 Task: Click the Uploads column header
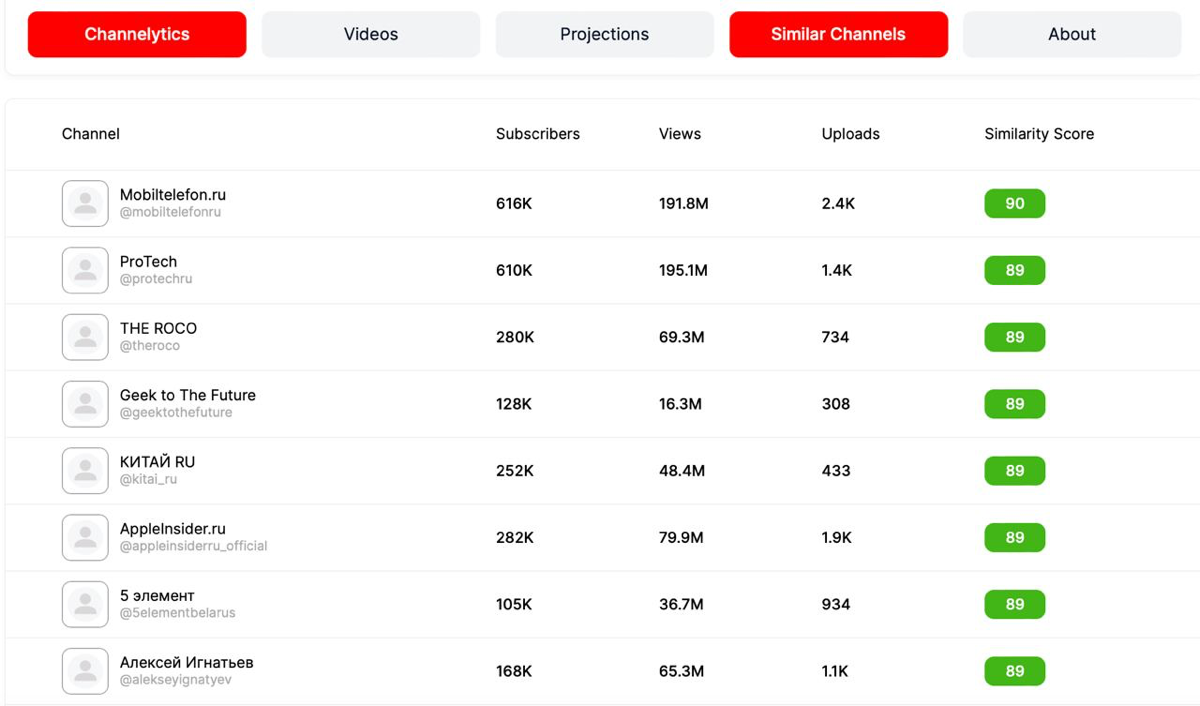851,134
